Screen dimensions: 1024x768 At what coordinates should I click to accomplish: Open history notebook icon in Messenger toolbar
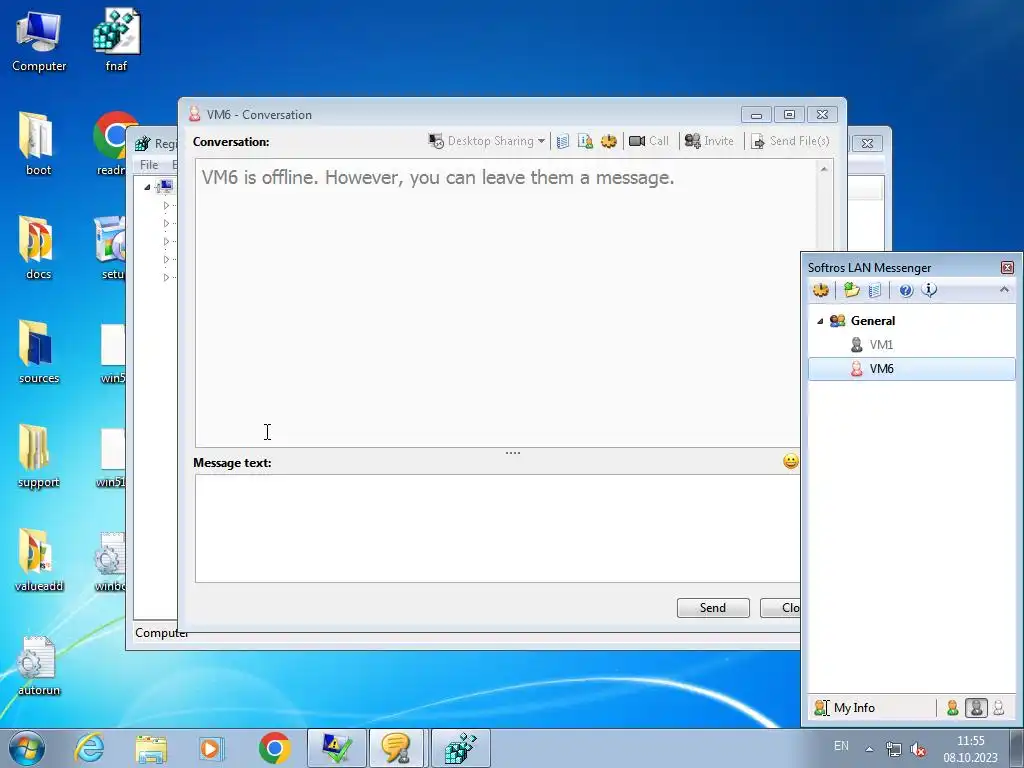click(875, 290)
